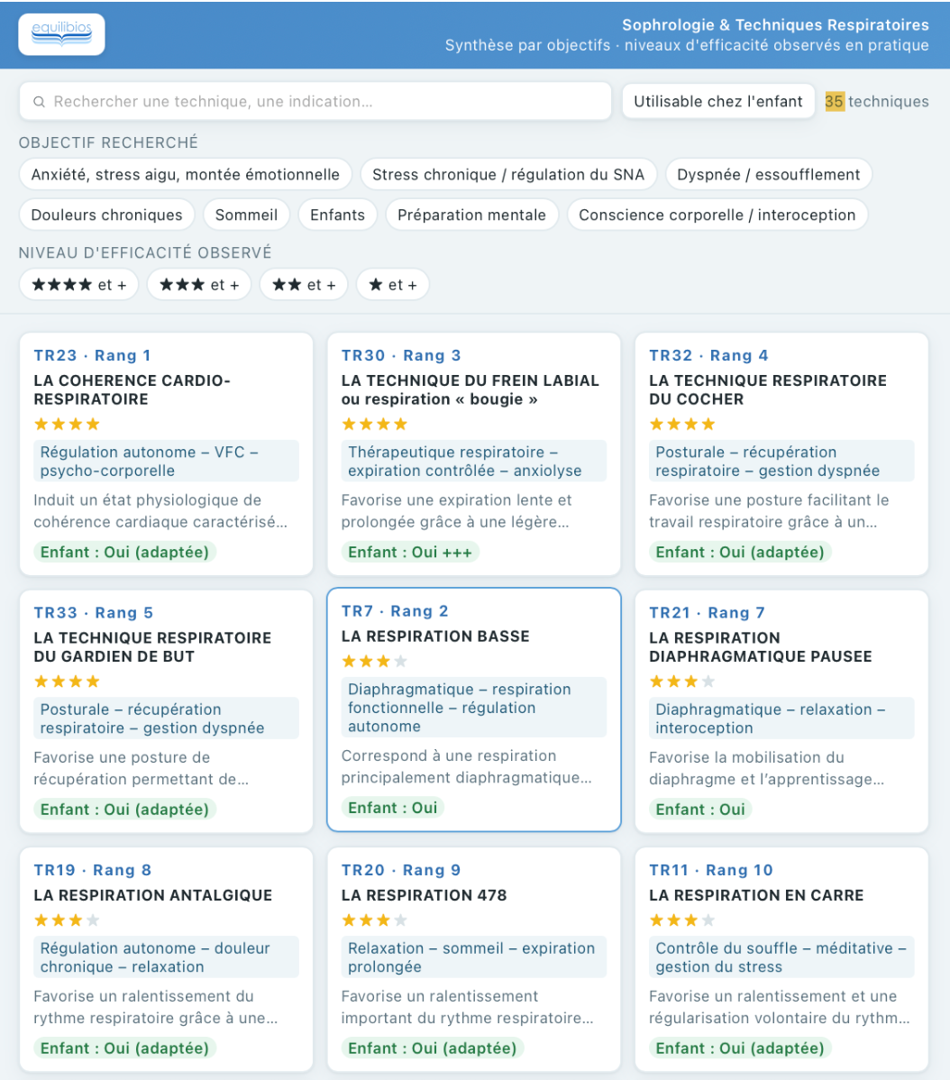Click 'Enfant : Oui' badge on TR7 card

393,808
